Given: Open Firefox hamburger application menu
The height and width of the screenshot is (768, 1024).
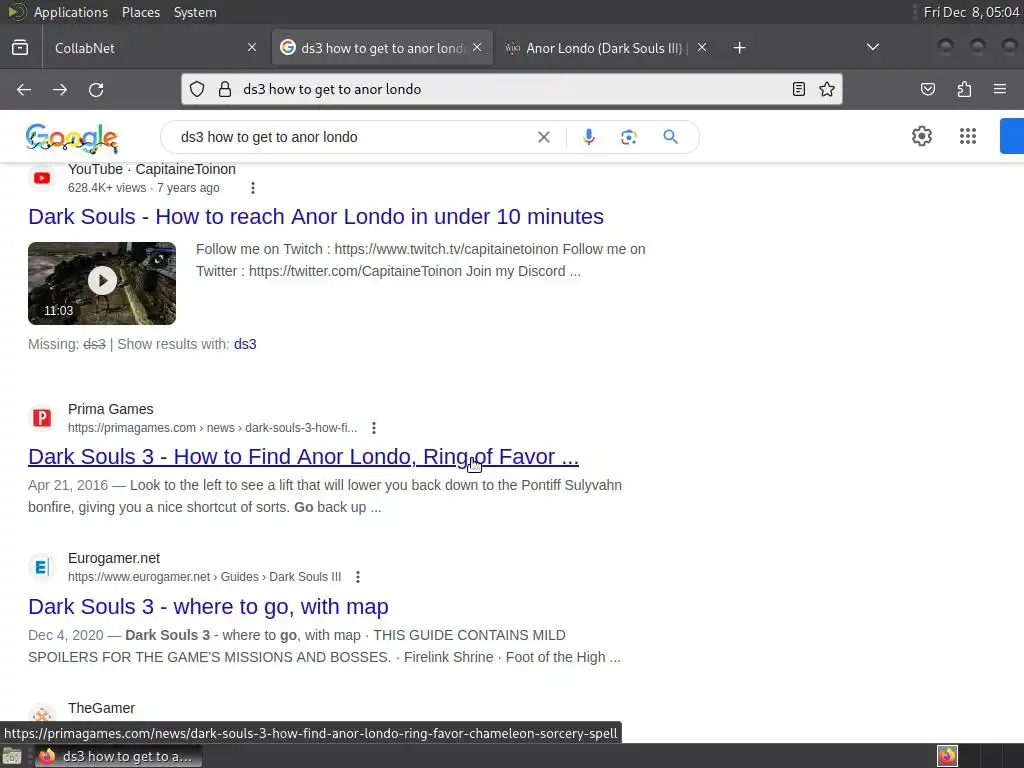Looking at the screenshot, I should 1000,89.
